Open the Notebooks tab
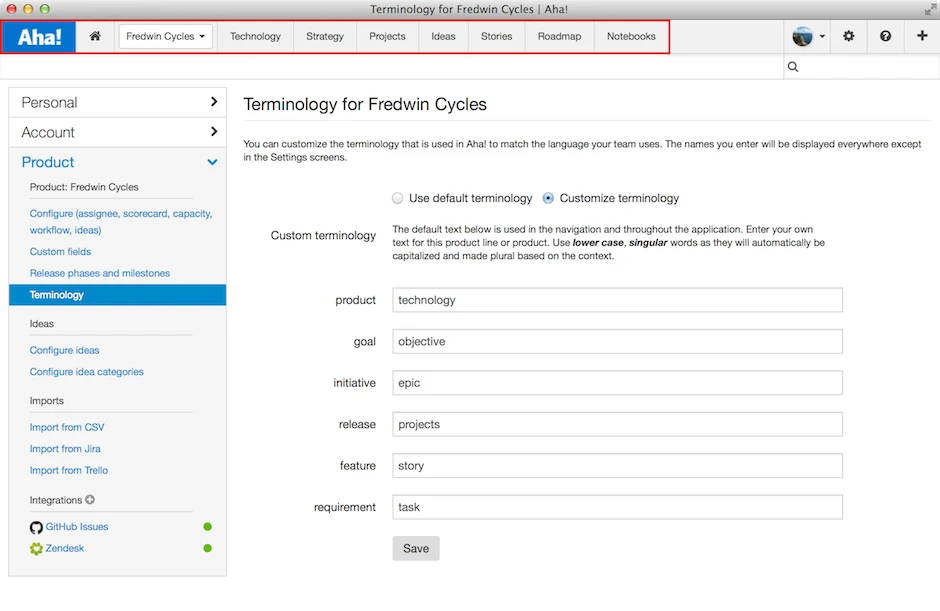Image resolution: width=940 pixels, height=611 pixels. 631,37
